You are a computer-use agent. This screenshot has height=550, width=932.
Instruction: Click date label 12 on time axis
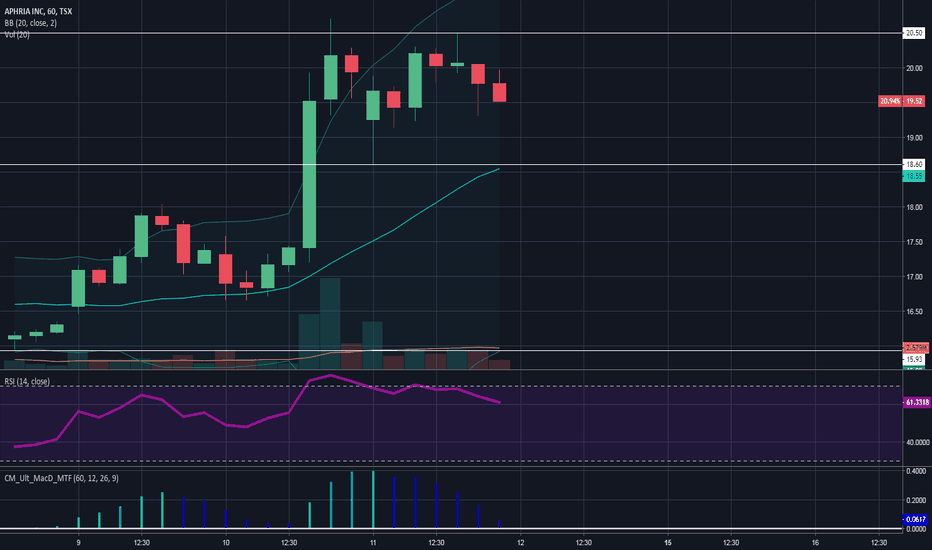pyautogui.click(x=521, y=542)
